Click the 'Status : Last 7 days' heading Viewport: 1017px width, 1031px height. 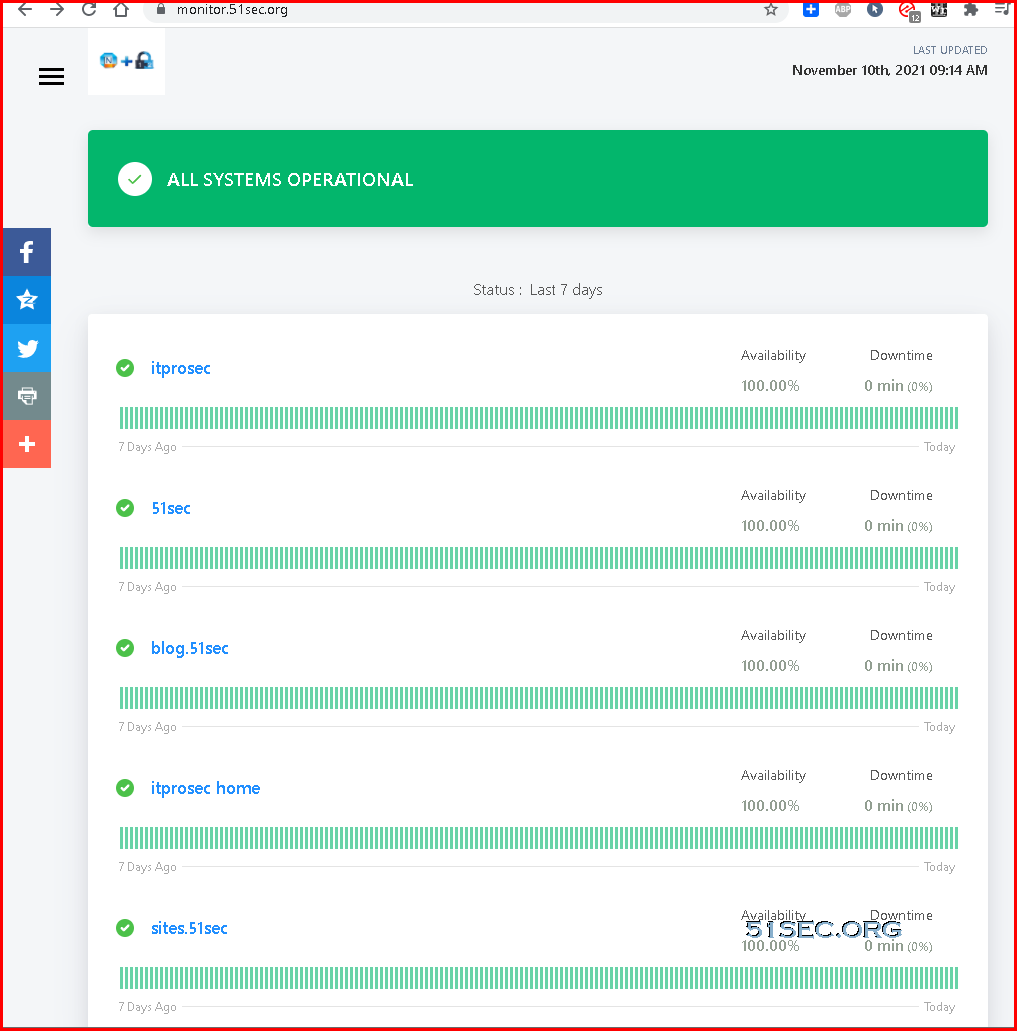click(x=538, y=290)
